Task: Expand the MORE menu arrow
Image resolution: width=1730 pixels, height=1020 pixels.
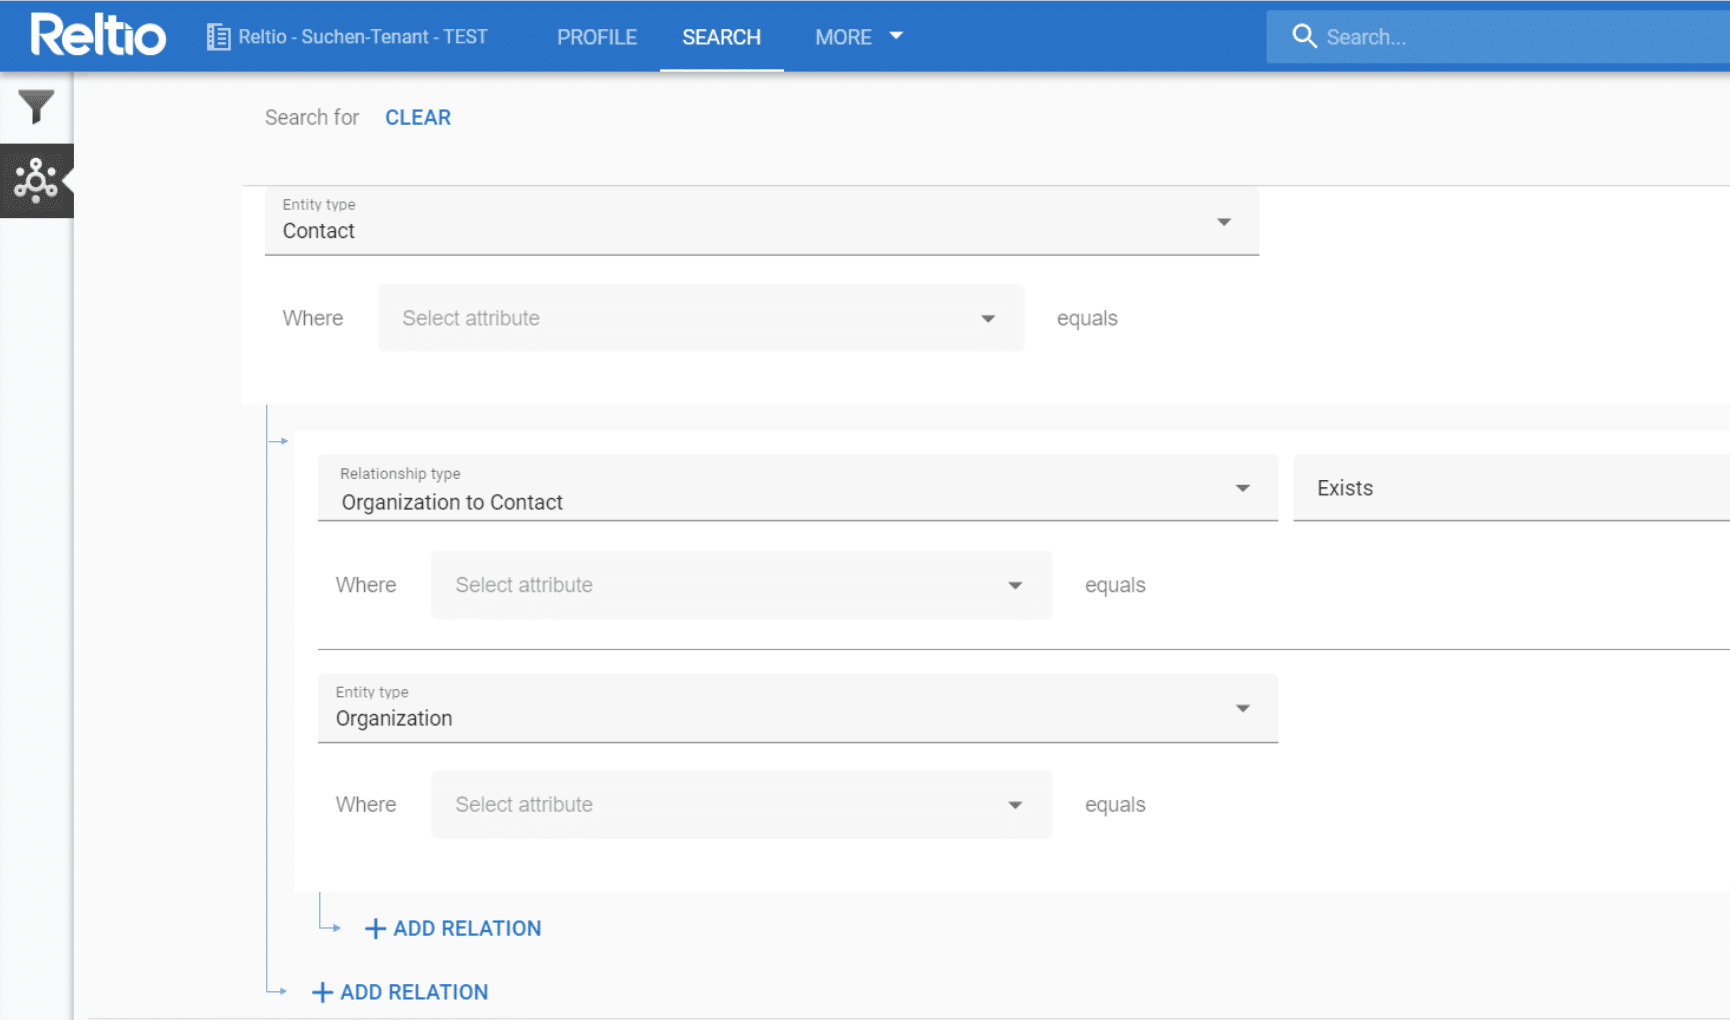Action: (896, 36)
